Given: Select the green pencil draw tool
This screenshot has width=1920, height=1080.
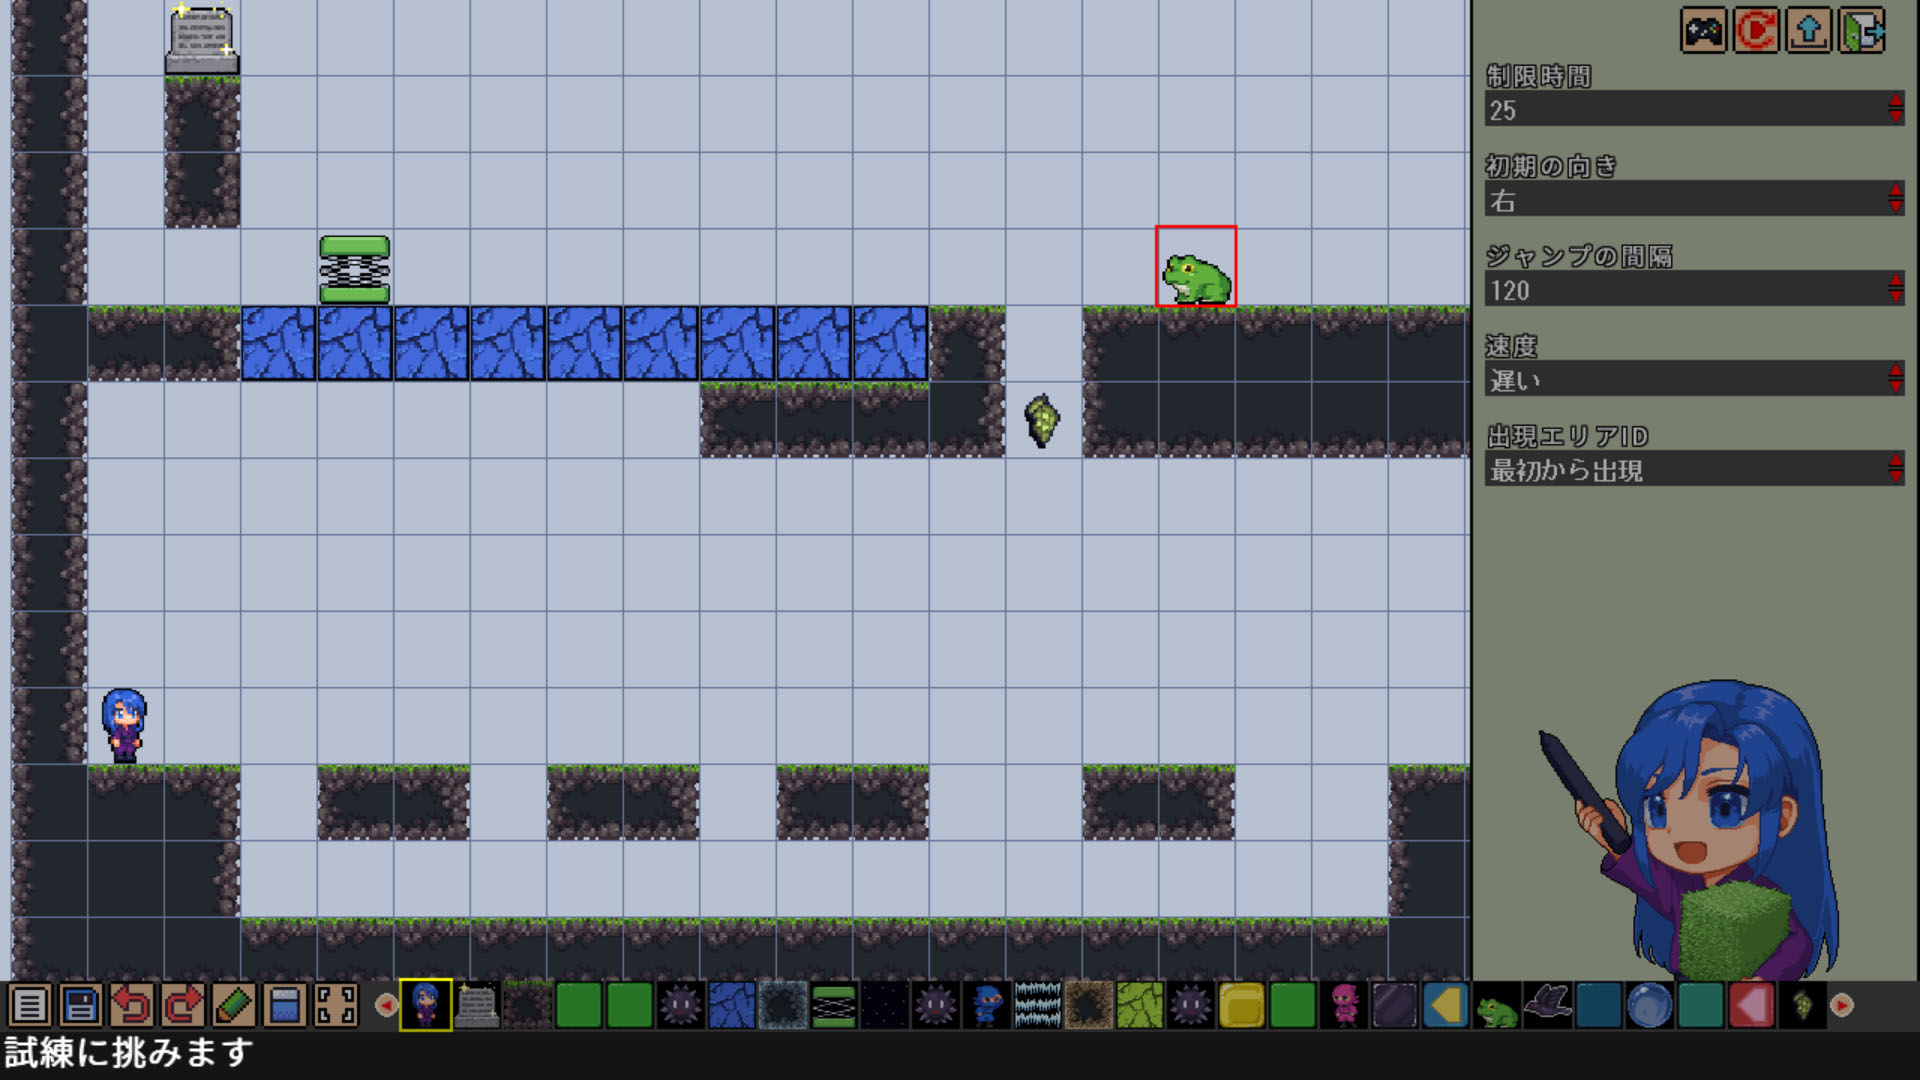Looking at the screenshot, I should point(233,1005).
